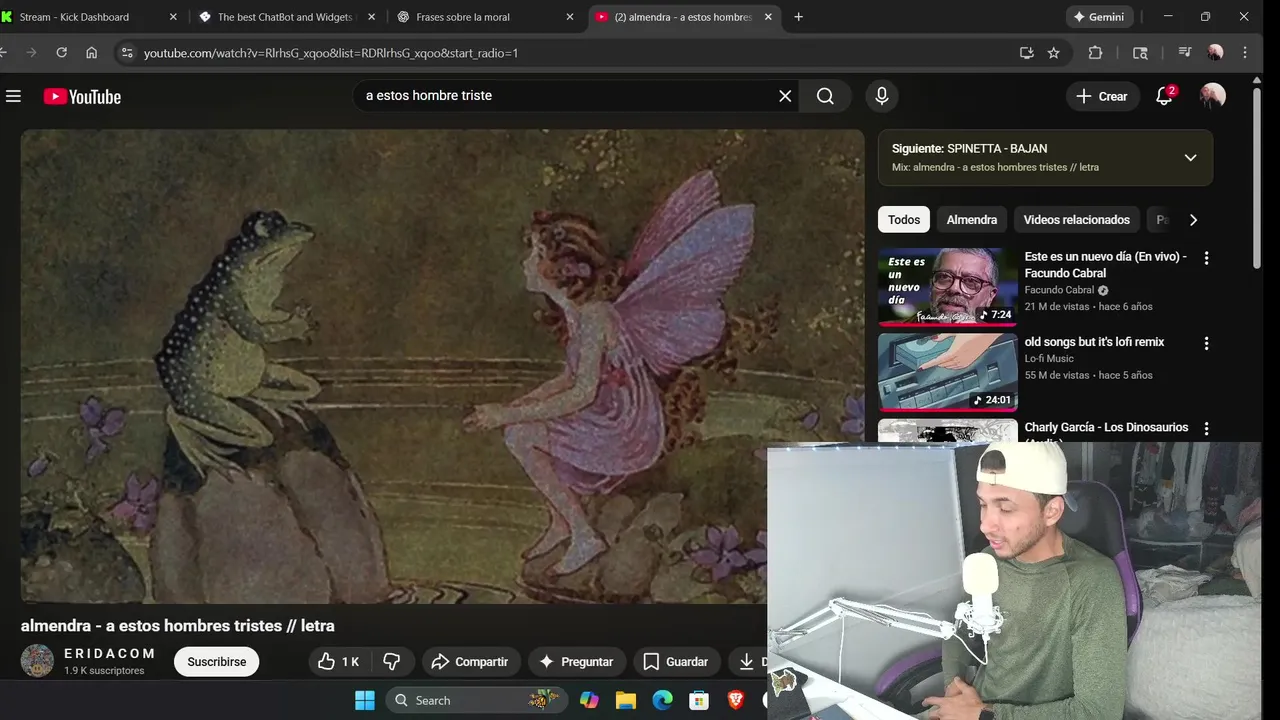Close the Kick Dashboard tab

click(173, 17)
